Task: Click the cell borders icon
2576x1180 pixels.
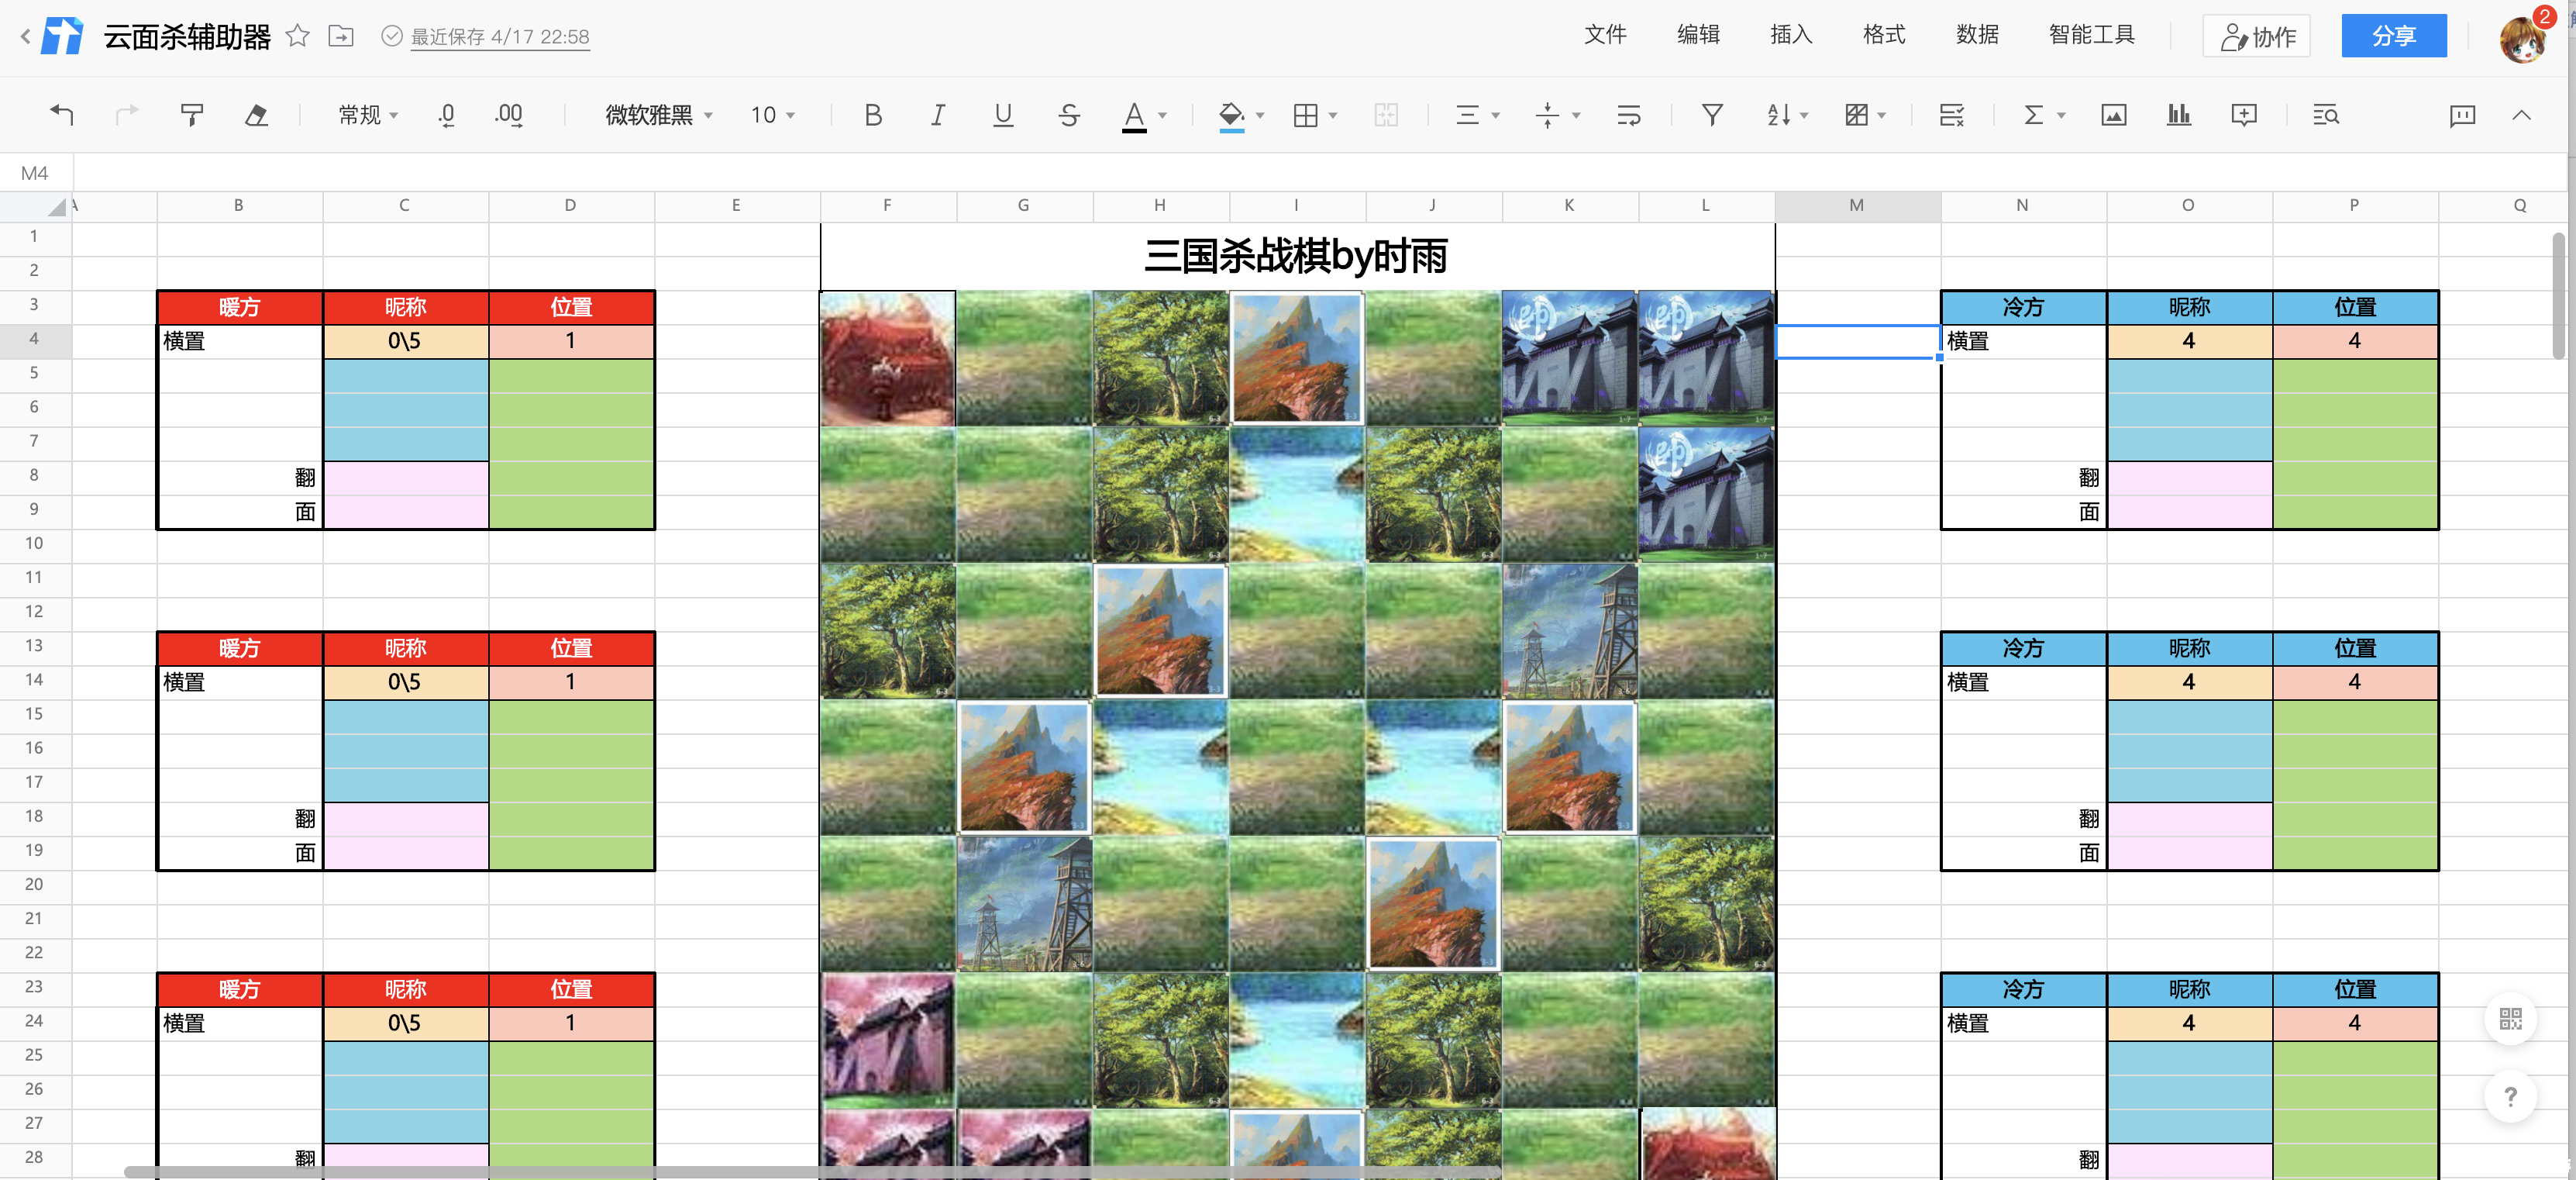Action: click(1305, 115)
